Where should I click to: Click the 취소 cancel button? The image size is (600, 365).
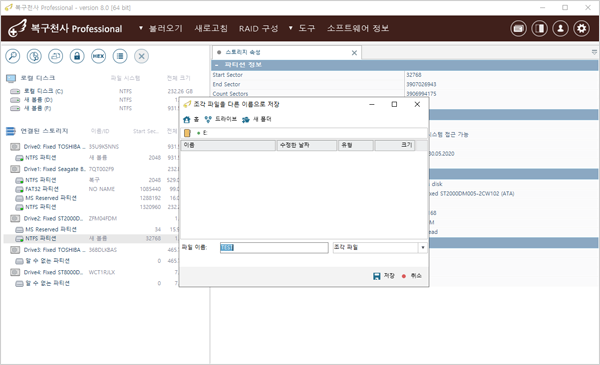tap(412, 276)
